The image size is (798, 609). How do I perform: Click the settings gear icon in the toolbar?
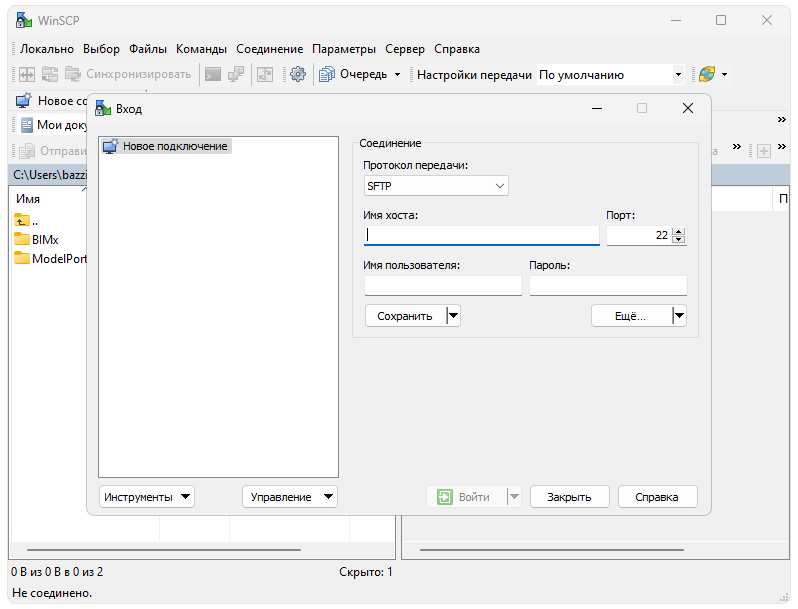click(x=297, y=74)
